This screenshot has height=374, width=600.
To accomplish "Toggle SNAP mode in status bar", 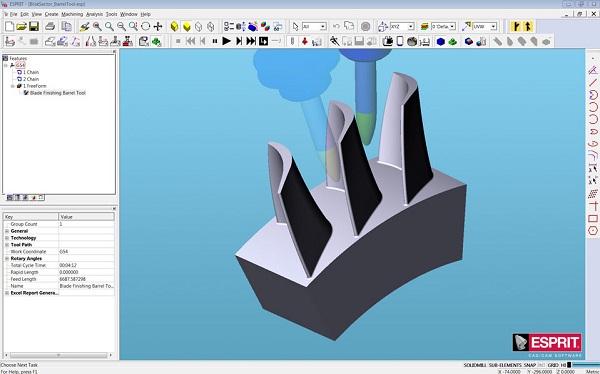I will tap(530, 365).
